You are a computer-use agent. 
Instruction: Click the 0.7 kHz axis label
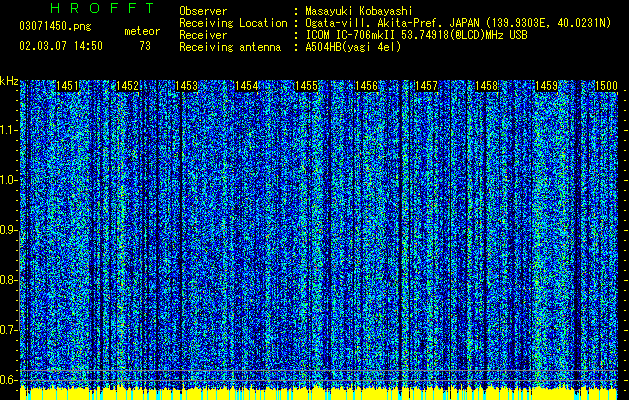(8, 330)
